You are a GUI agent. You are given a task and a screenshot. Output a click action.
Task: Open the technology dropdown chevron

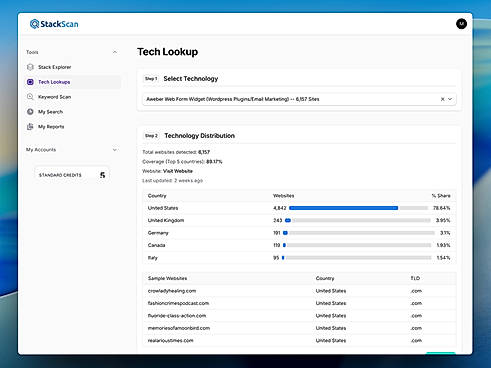click(450, 99)
